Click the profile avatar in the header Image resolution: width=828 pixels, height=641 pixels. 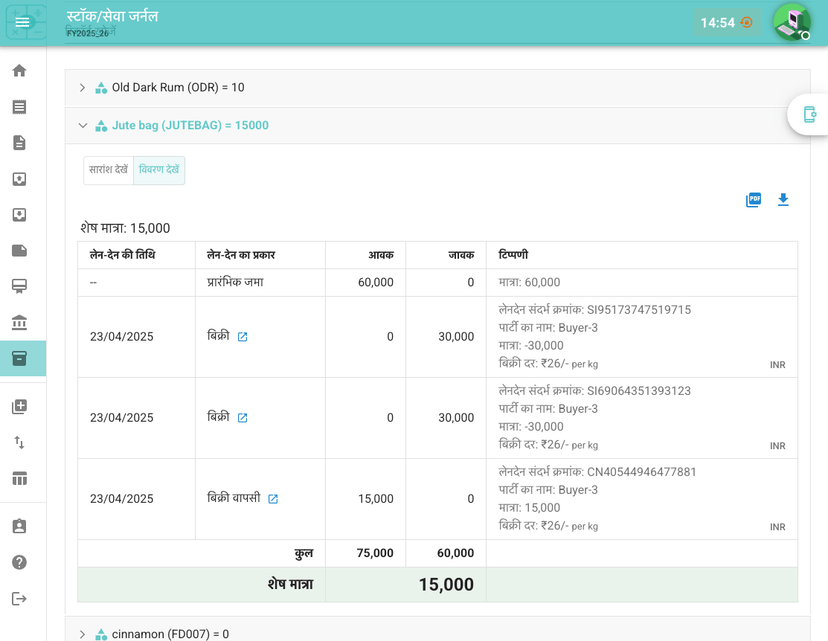(791, 22)
